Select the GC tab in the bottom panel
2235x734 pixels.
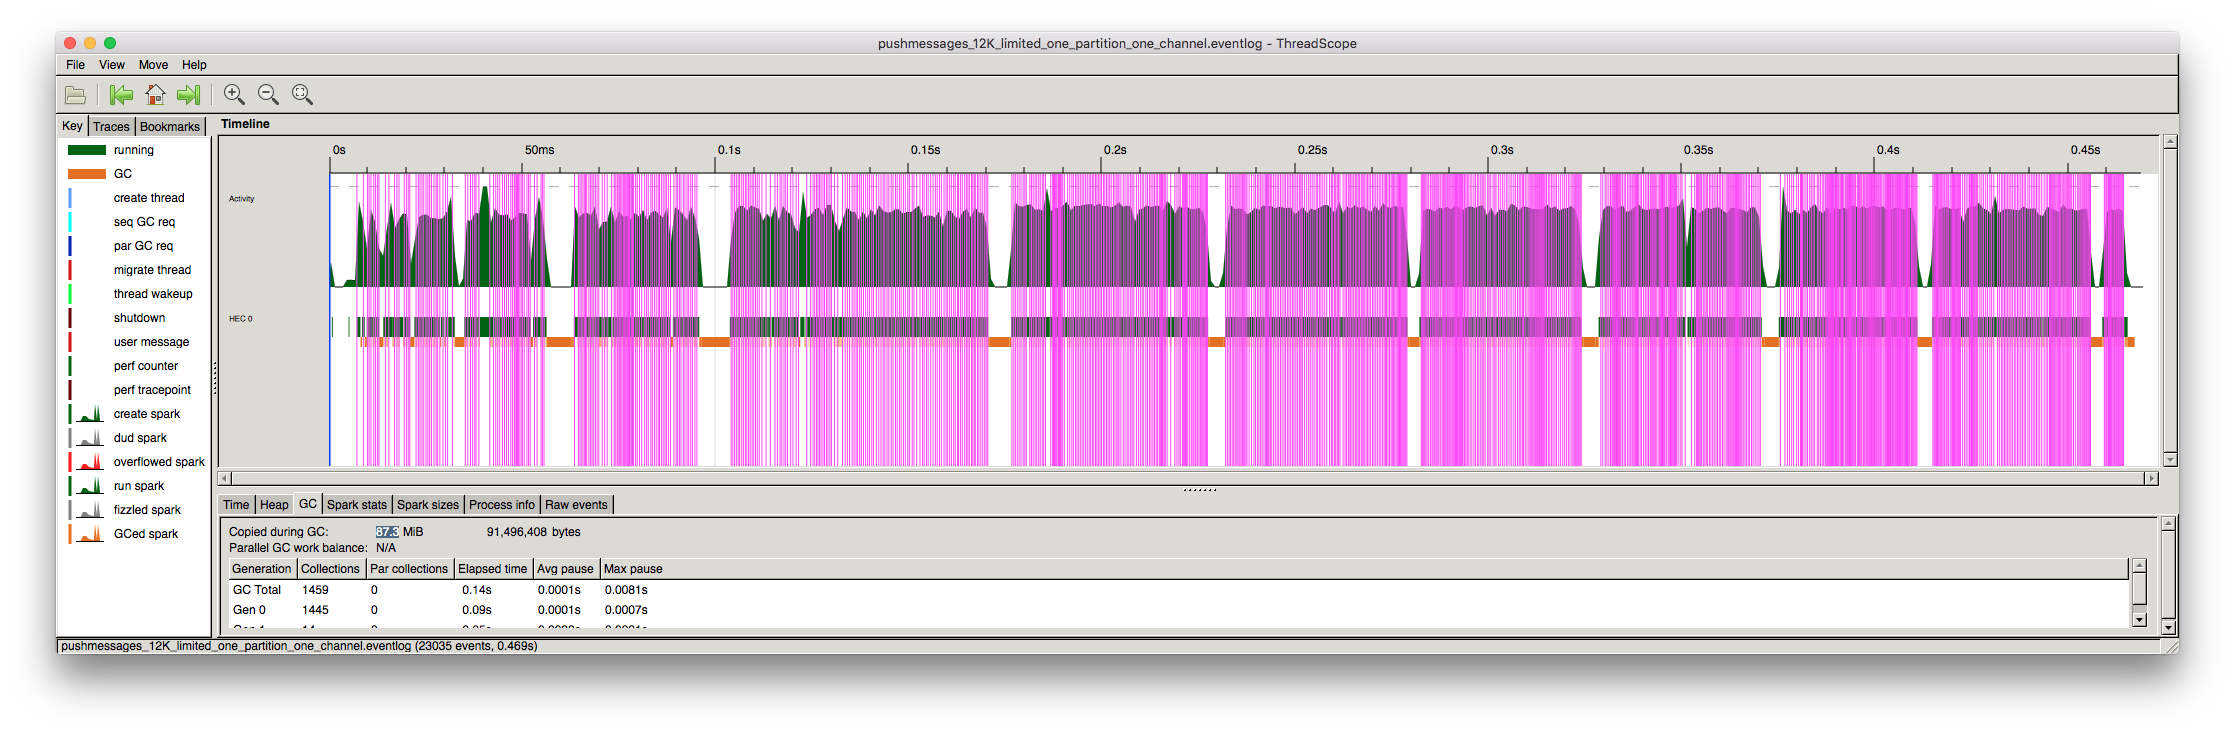pyautogui.click(x=308, y=504)
